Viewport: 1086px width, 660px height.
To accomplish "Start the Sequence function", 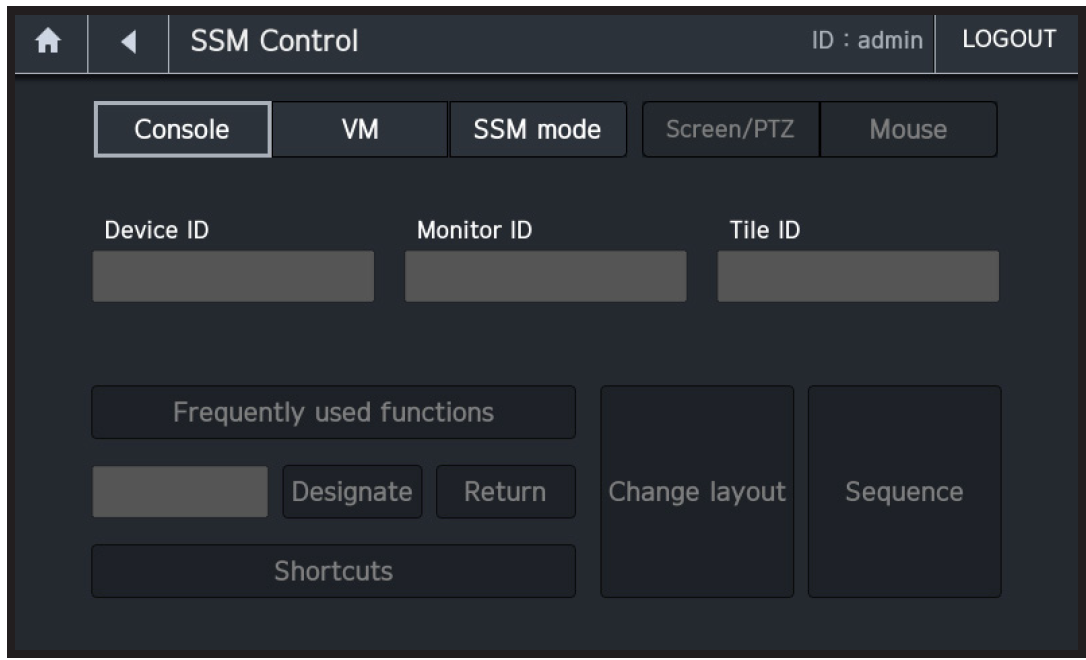I will tap(905, 492).
